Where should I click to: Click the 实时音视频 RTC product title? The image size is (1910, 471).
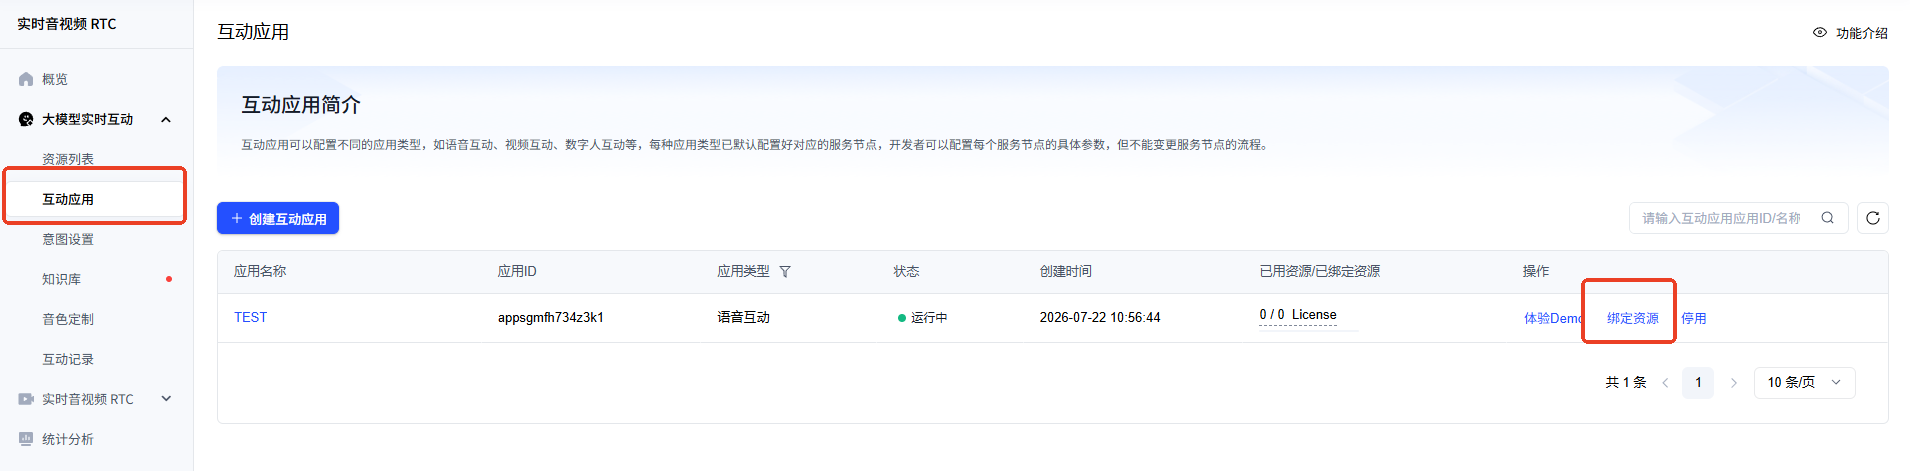click(x=67, y=24)
